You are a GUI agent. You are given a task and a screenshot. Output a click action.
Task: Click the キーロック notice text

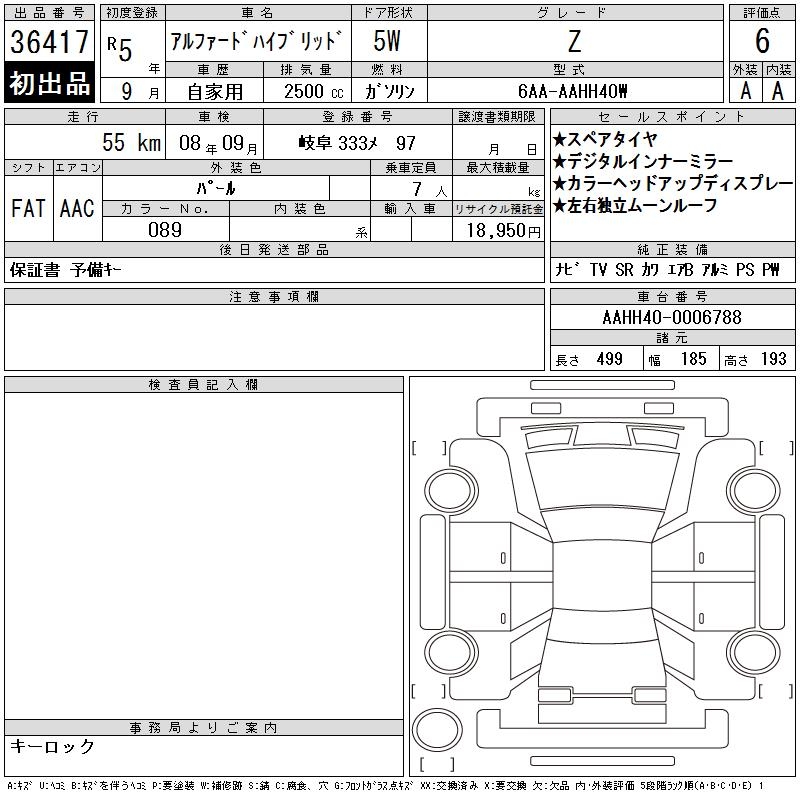pos(52,747)
